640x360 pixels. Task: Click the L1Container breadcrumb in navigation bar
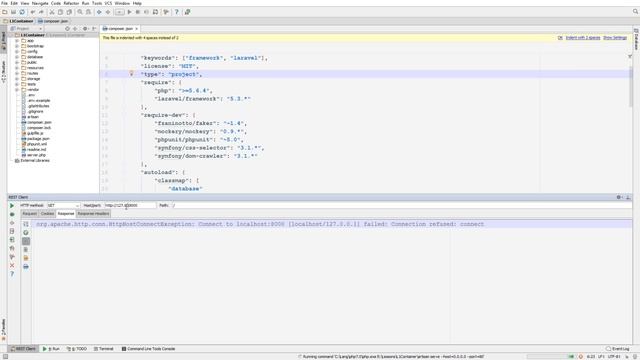tap(19, 21)
